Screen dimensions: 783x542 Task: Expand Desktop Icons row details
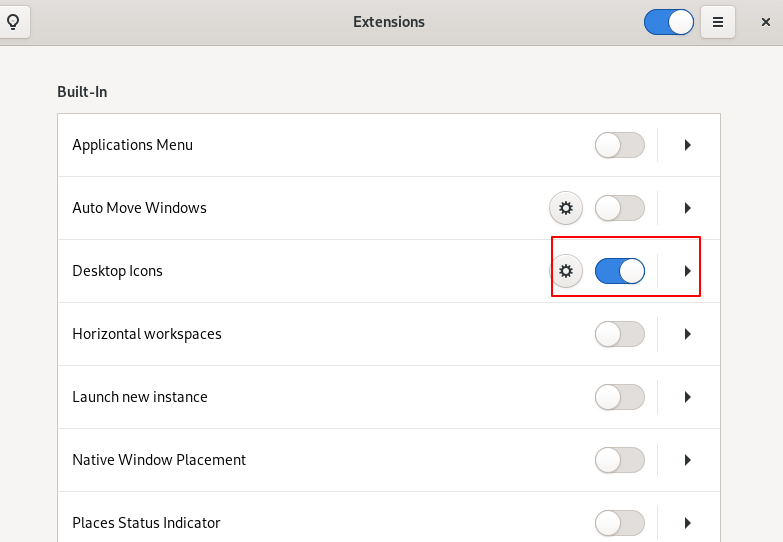(688, 271)
